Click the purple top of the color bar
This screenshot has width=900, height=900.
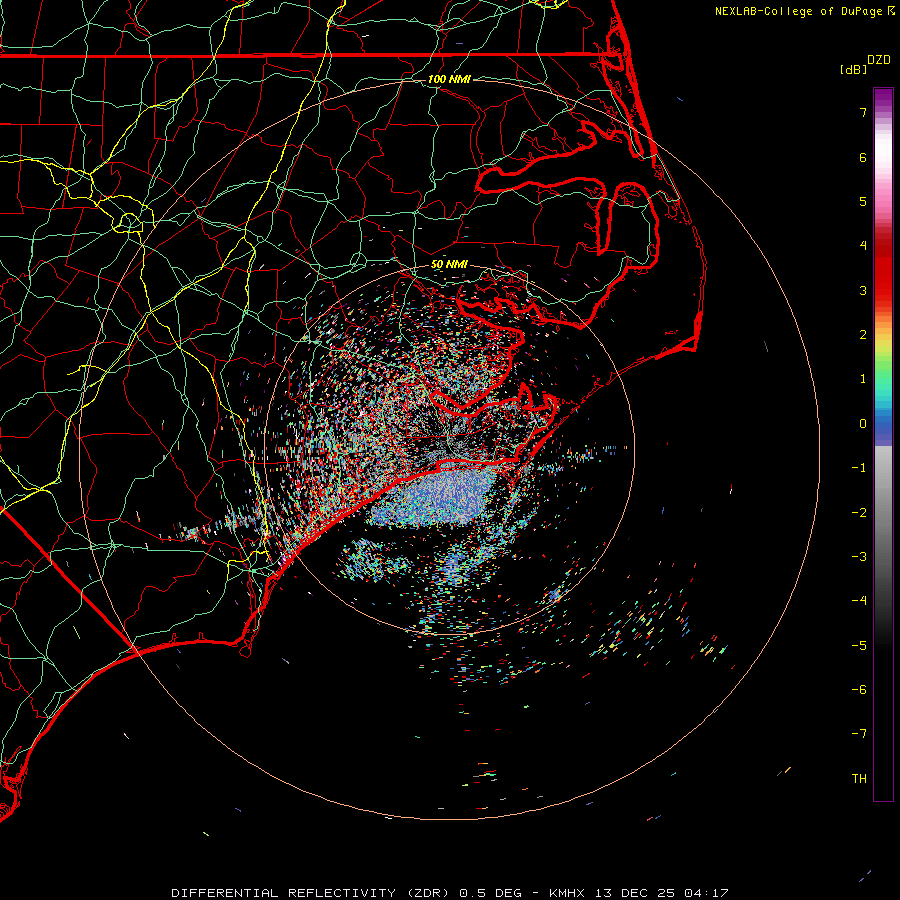[x=883, y=98]
